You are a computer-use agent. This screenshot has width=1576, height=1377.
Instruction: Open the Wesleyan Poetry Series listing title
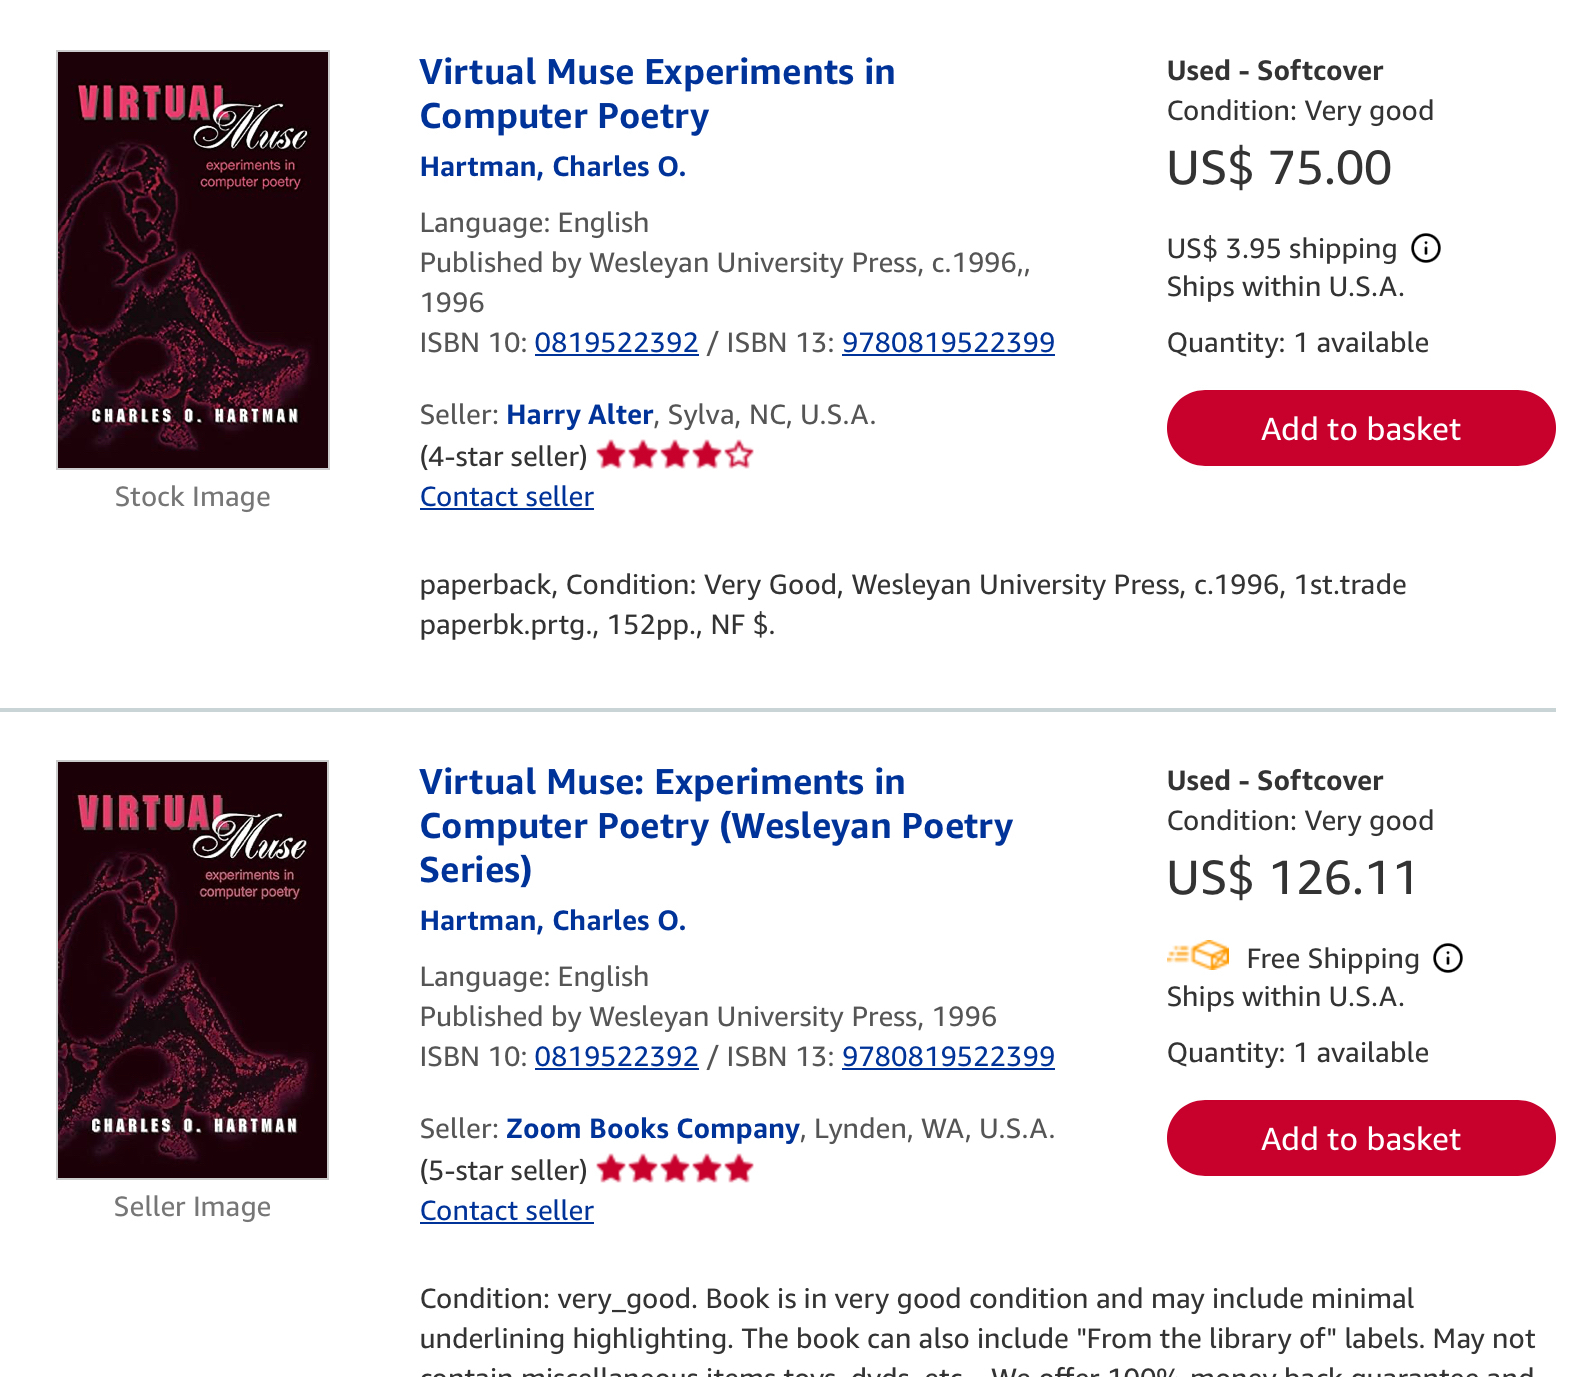coord(716,826)
